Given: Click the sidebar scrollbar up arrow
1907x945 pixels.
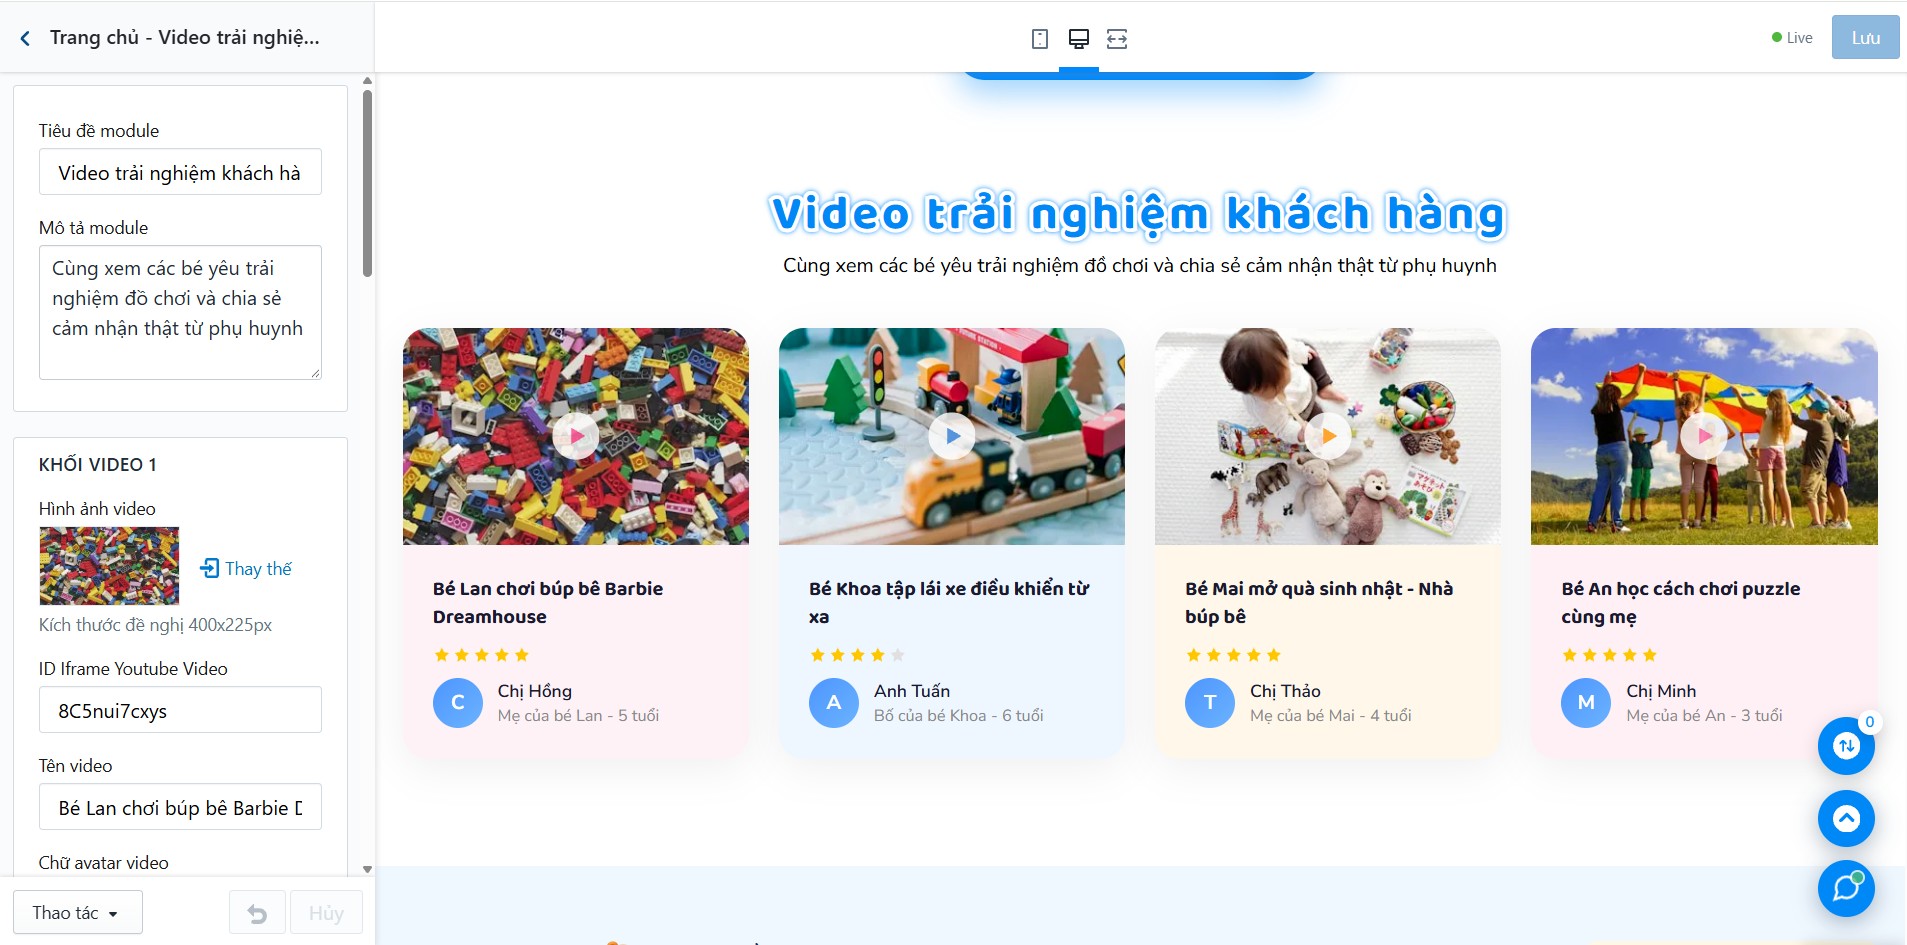Looking at the screenshot, I should pos(367,81).
